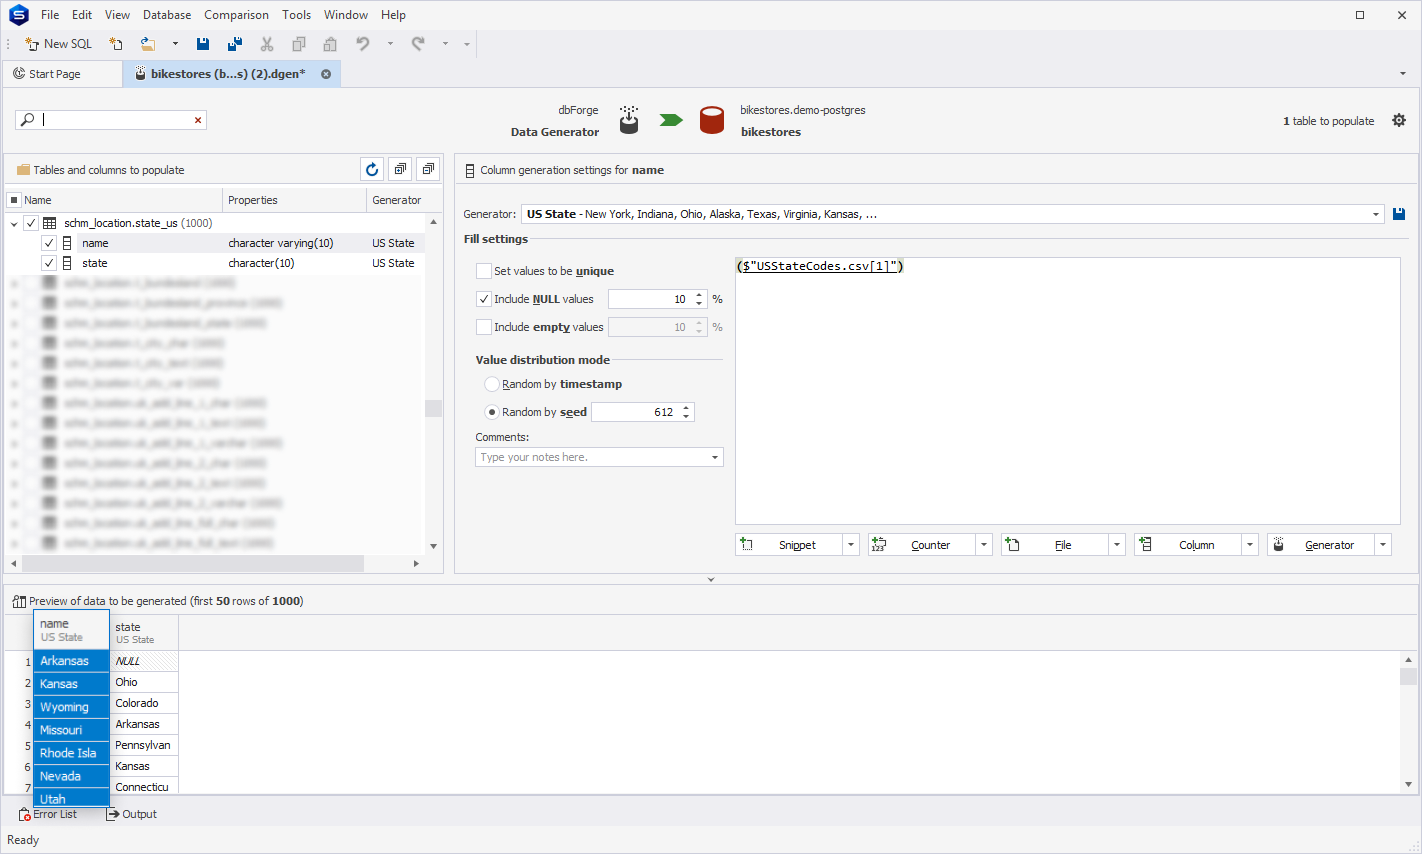This screenshot has height=854, width=1422.
Task: Click the Generator button
Action: coord(1322,545)
